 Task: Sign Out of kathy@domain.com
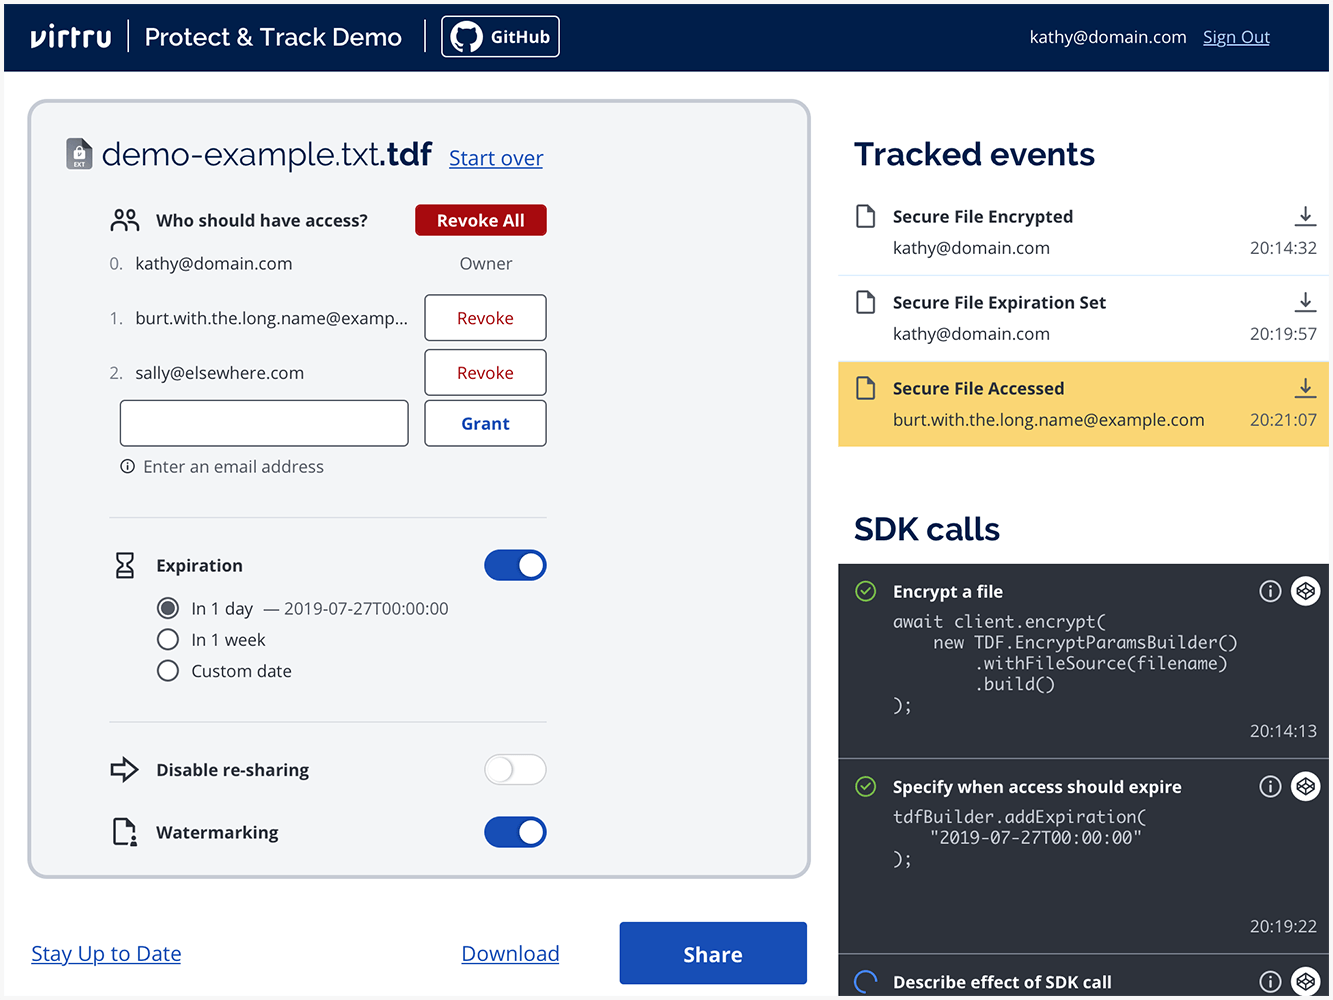pos(1236,37)
